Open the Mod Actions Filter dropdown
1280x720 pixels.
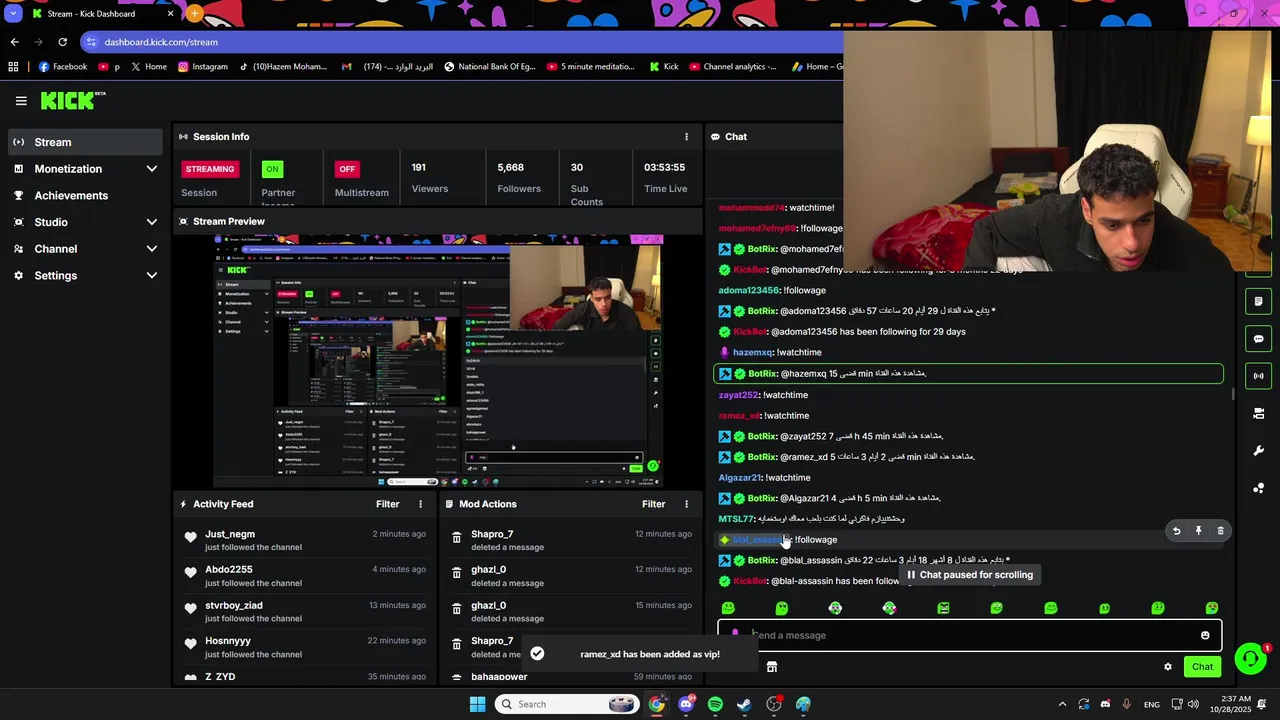[653, 504]
